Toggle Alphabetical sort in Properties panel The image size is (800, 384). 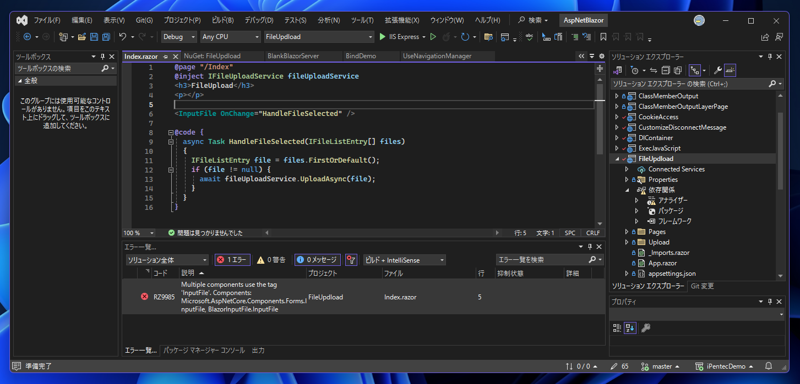pos(630,328)
